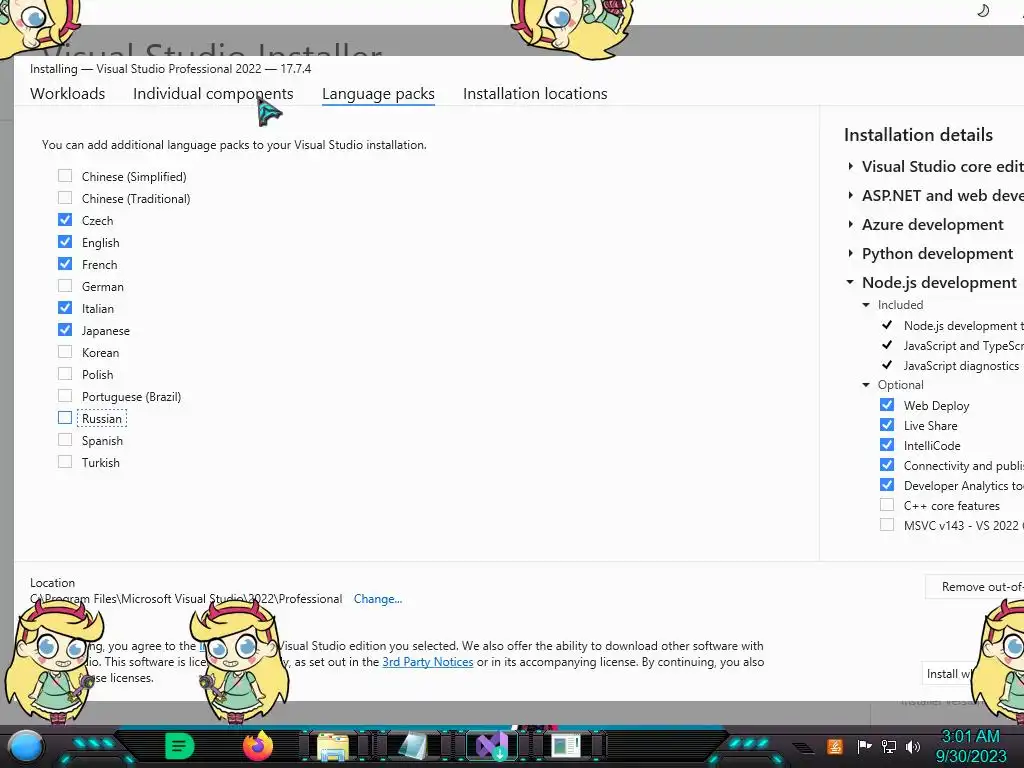
Task: Click the Change... location link
Action: click(377, 599)
